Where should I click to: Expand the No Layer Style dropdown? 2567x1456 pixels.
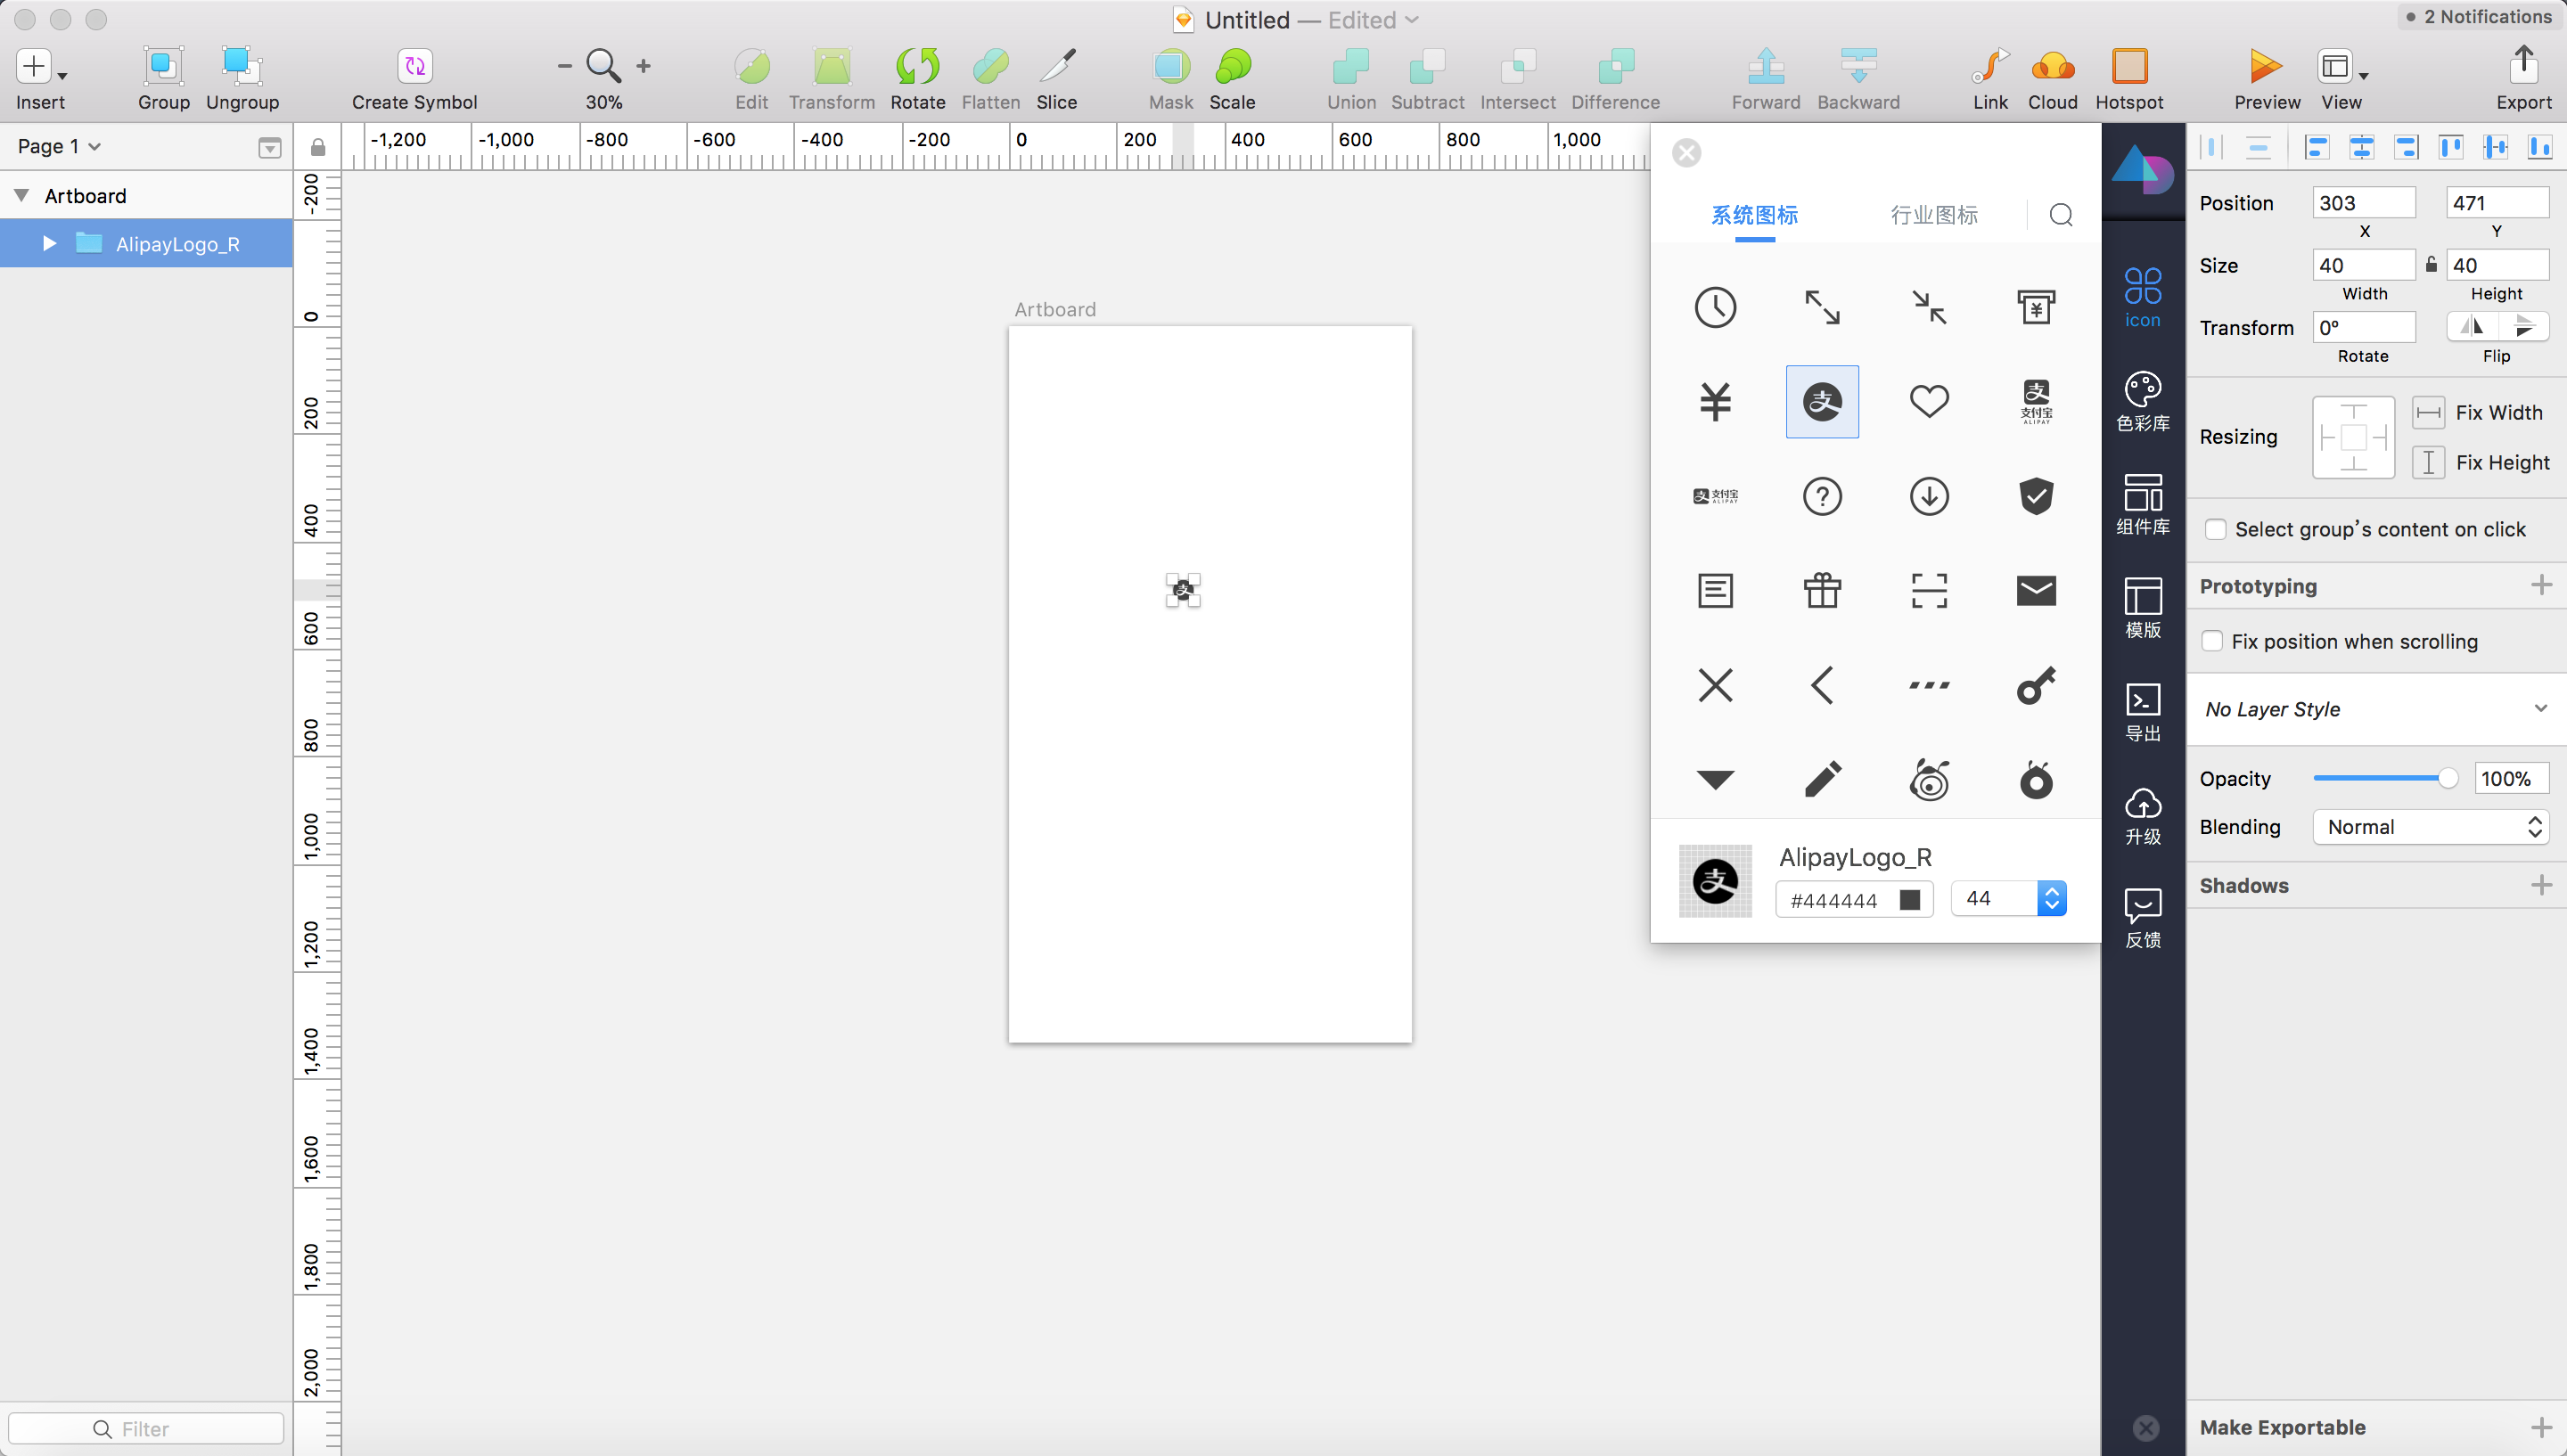point(2375,709)
